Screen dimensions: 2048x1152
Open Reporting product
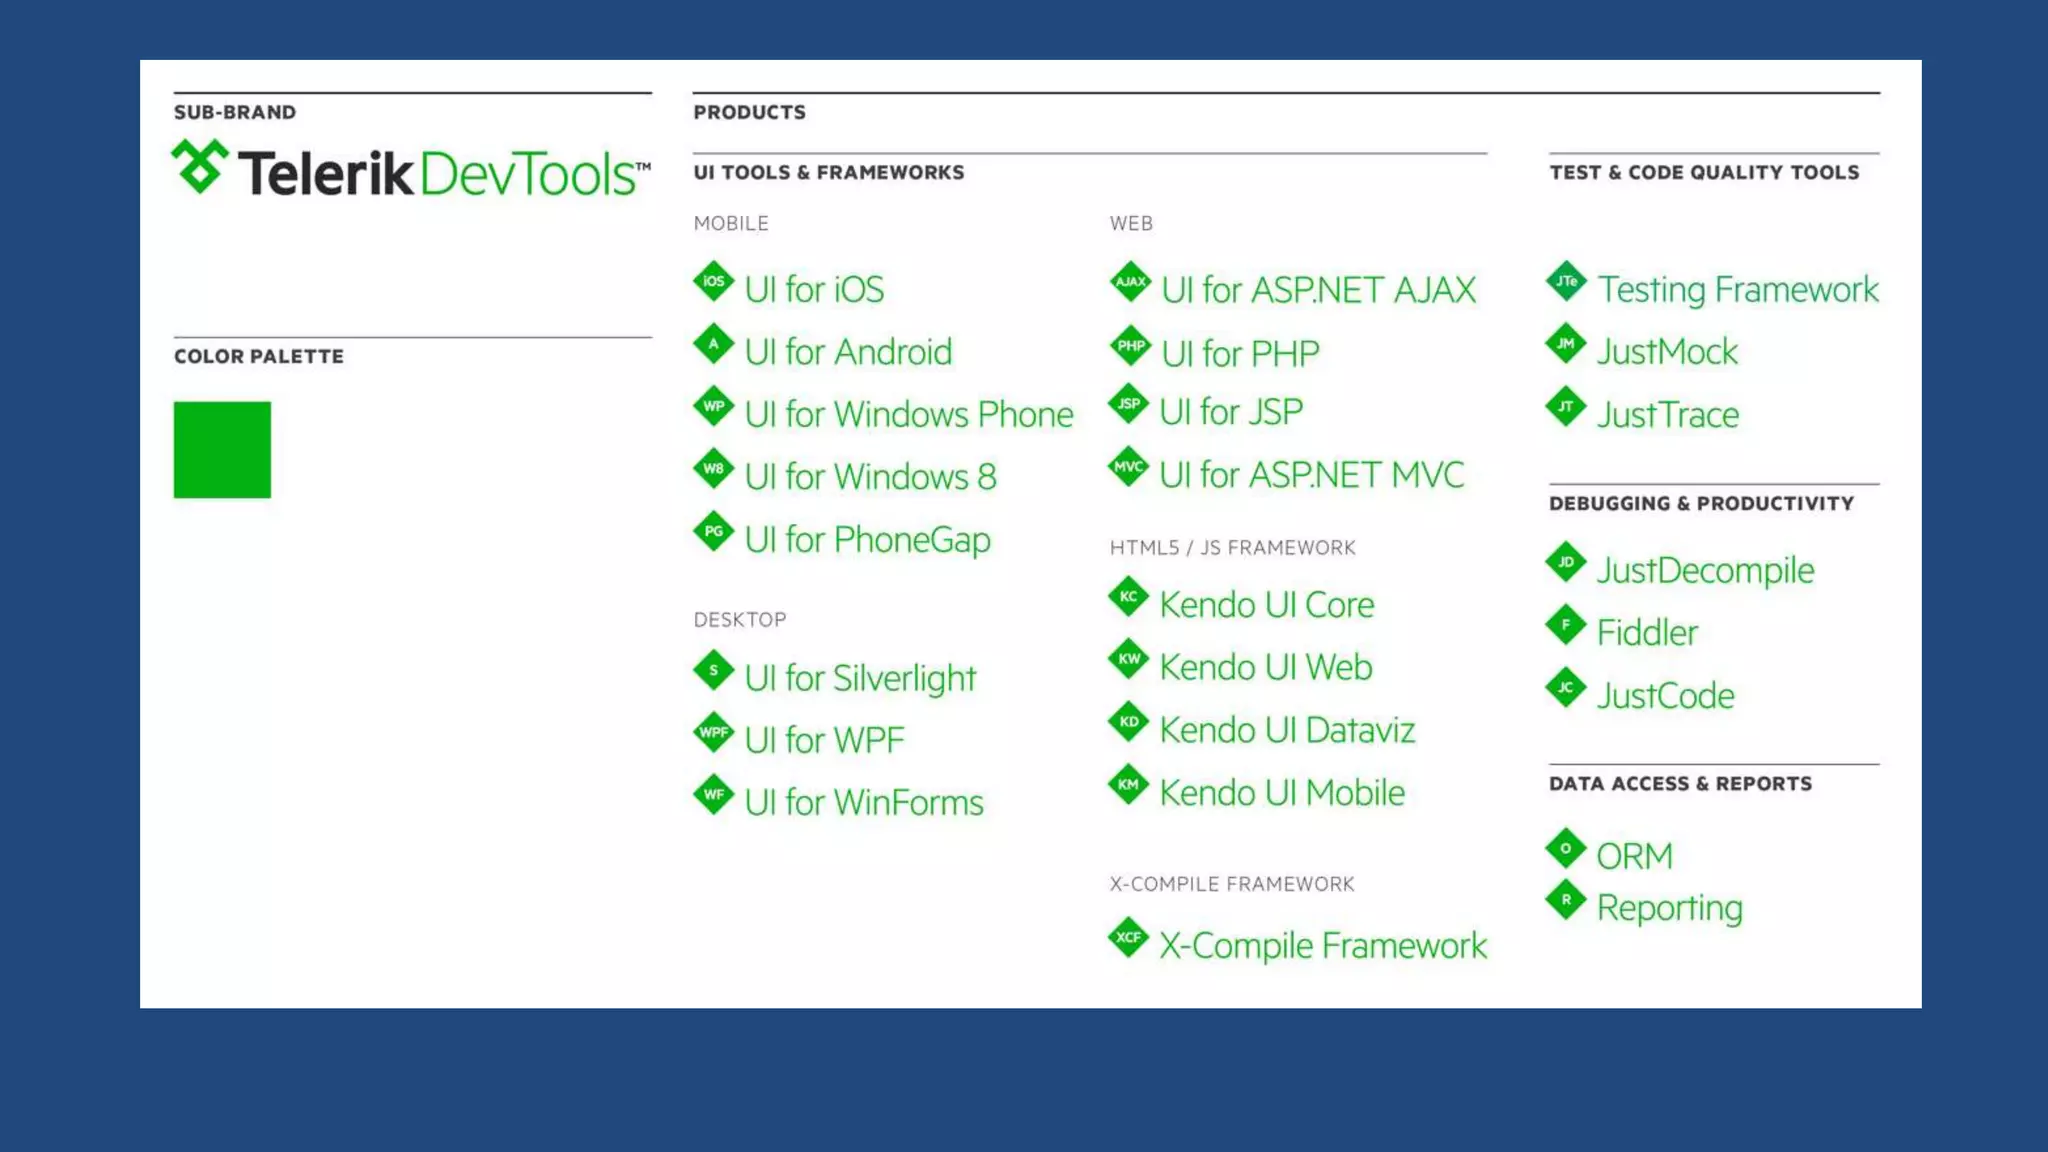pos(1669,908)
